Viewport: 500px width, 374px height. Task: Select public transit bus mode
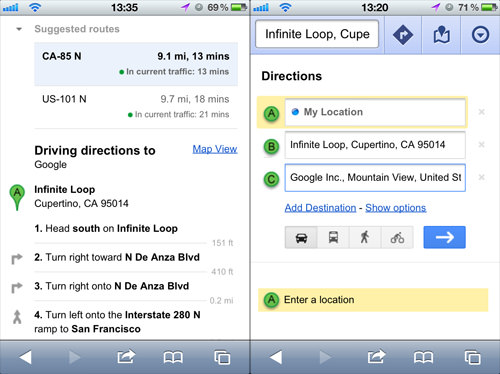pyautogui.click(x=333, y=237)
